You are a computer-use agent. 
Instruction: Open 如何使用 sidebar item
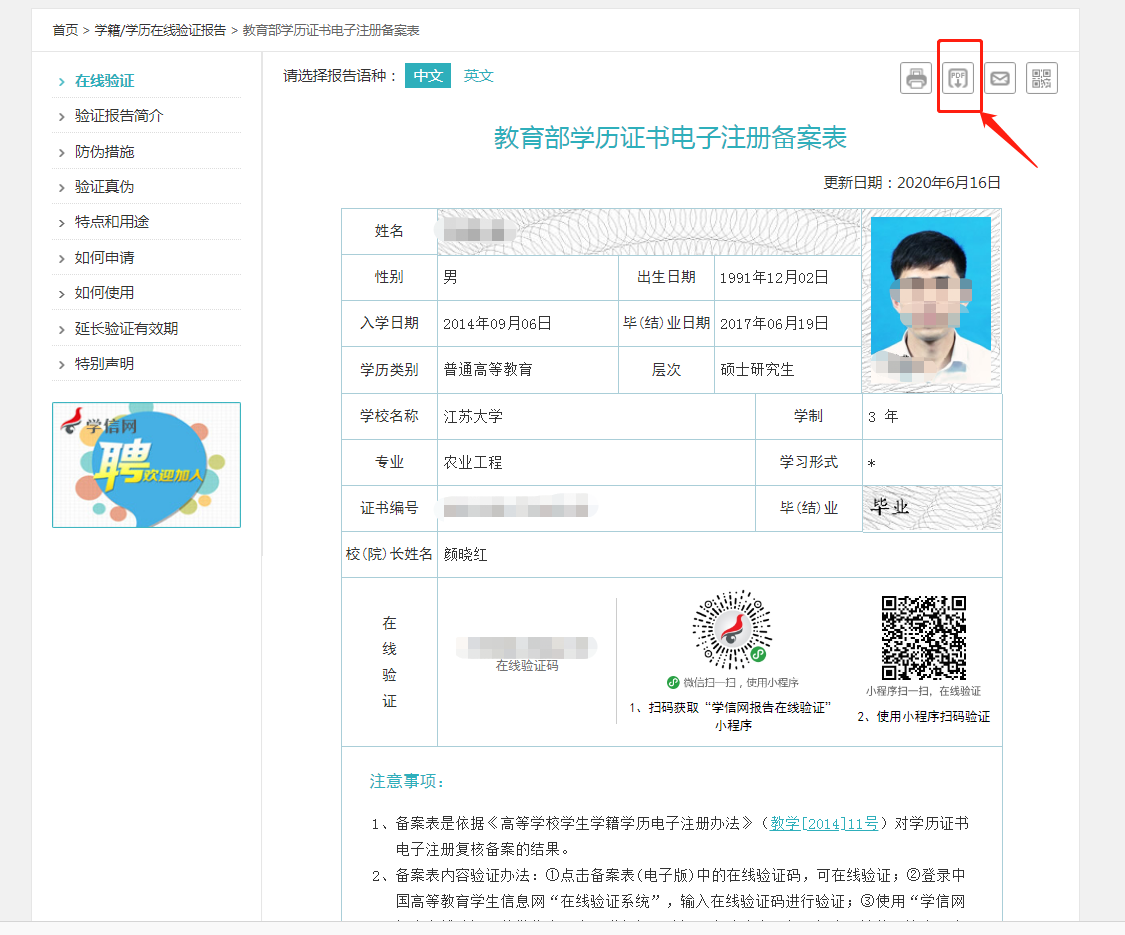(x=105, y=293)
